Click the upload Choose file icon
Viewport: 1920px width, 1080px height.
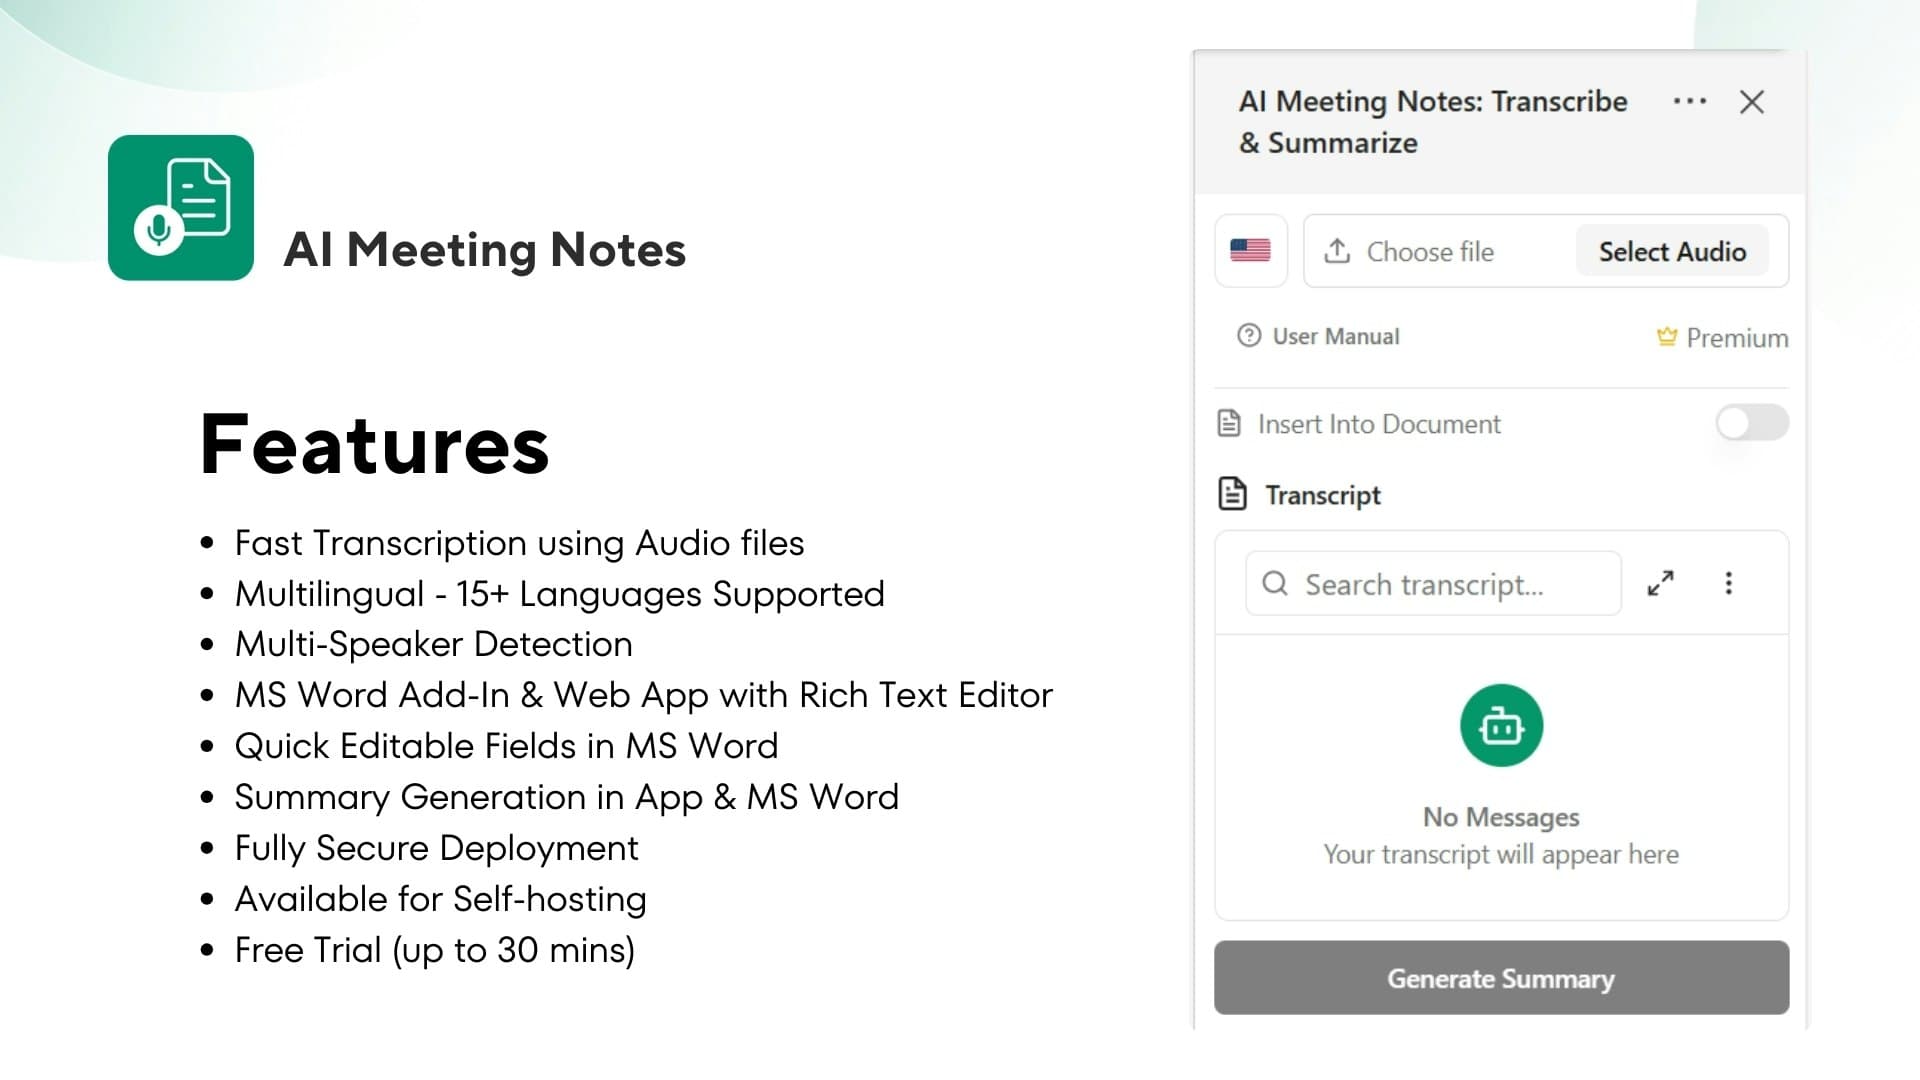1339,251
